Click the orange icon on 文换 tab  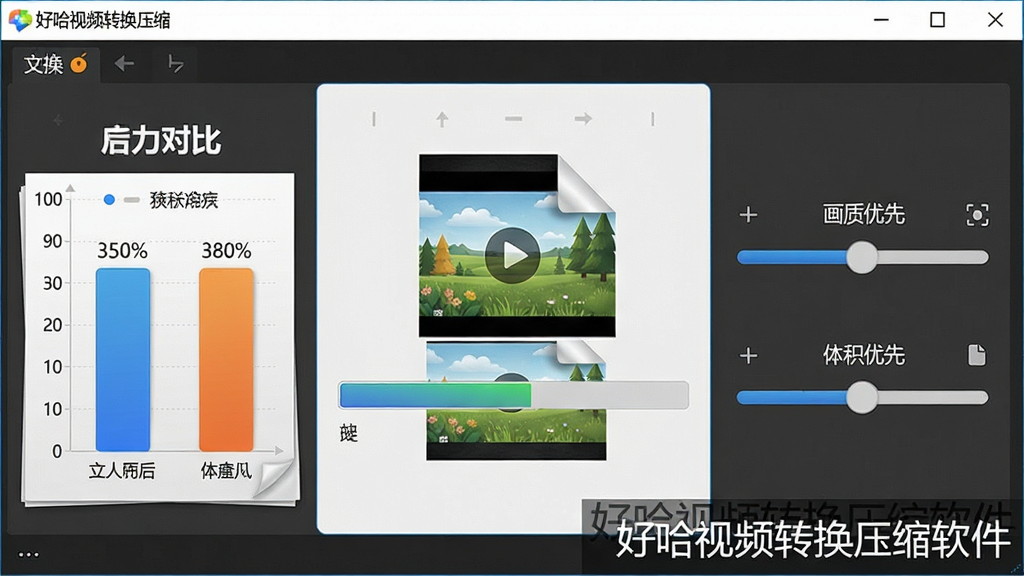click(x=79, y=63)
